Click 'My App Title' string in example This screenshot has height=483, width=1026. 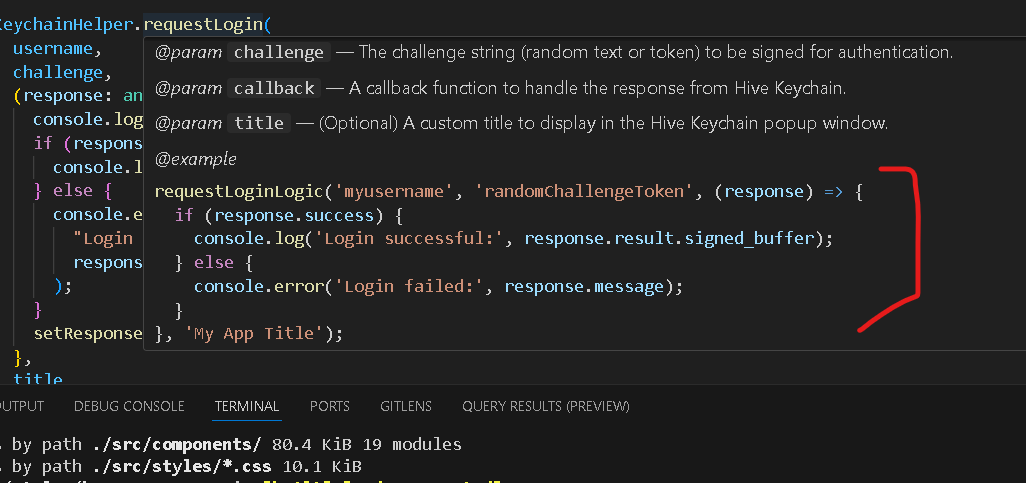pos(255,333)
